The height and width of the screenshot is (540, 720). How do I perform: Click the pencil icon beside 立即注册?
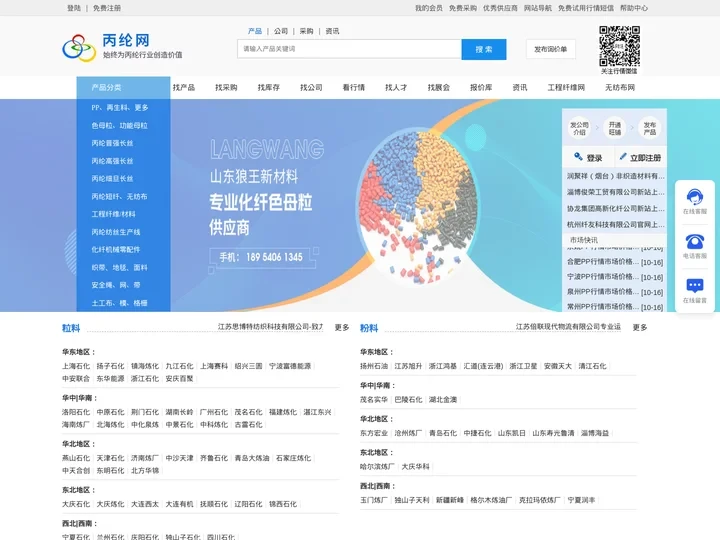coord(623,157)
